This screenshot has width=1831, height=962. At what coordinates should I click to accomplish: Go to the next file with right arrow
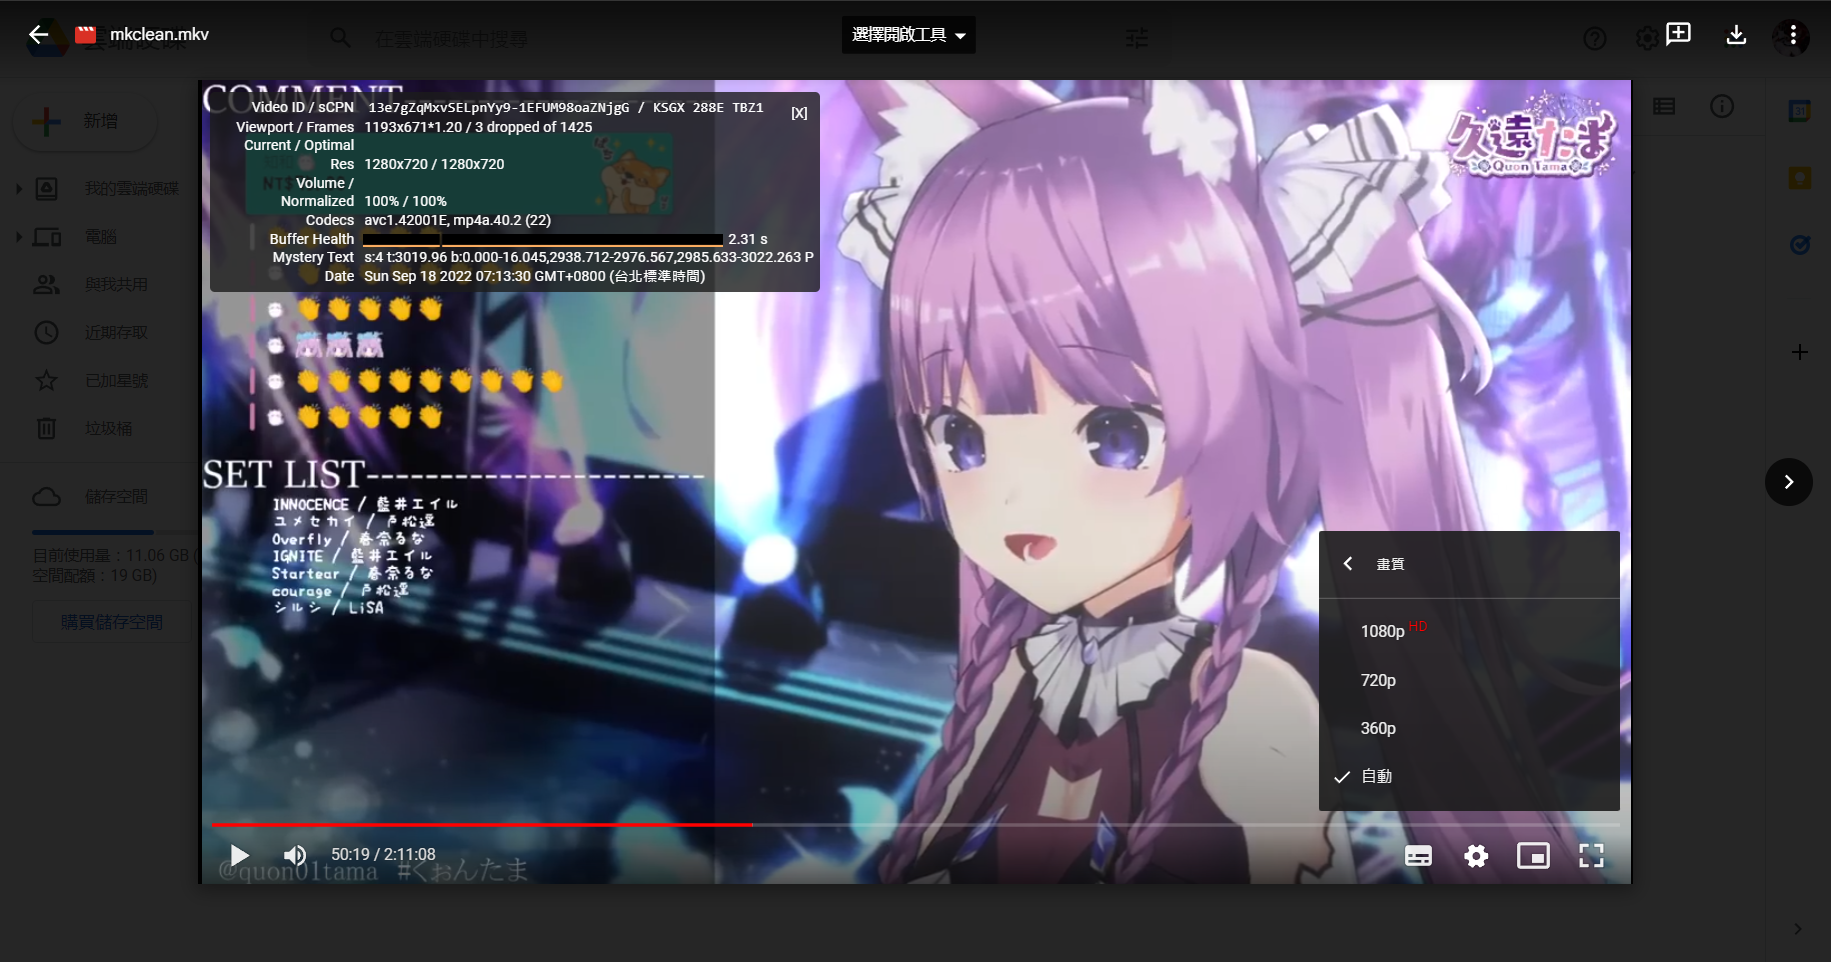(1788, 482)
